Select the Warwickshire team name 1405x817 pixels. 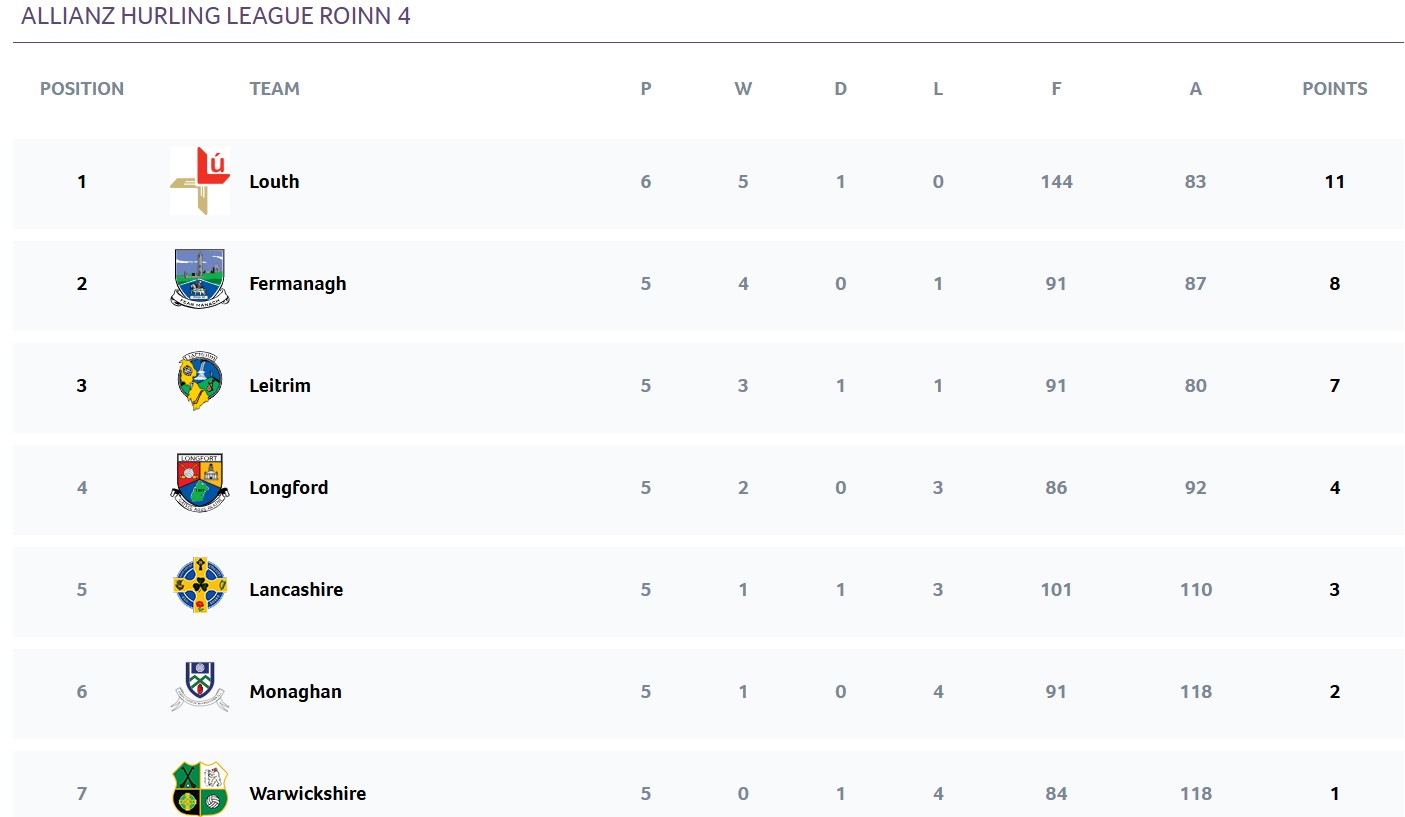(308, 794)
